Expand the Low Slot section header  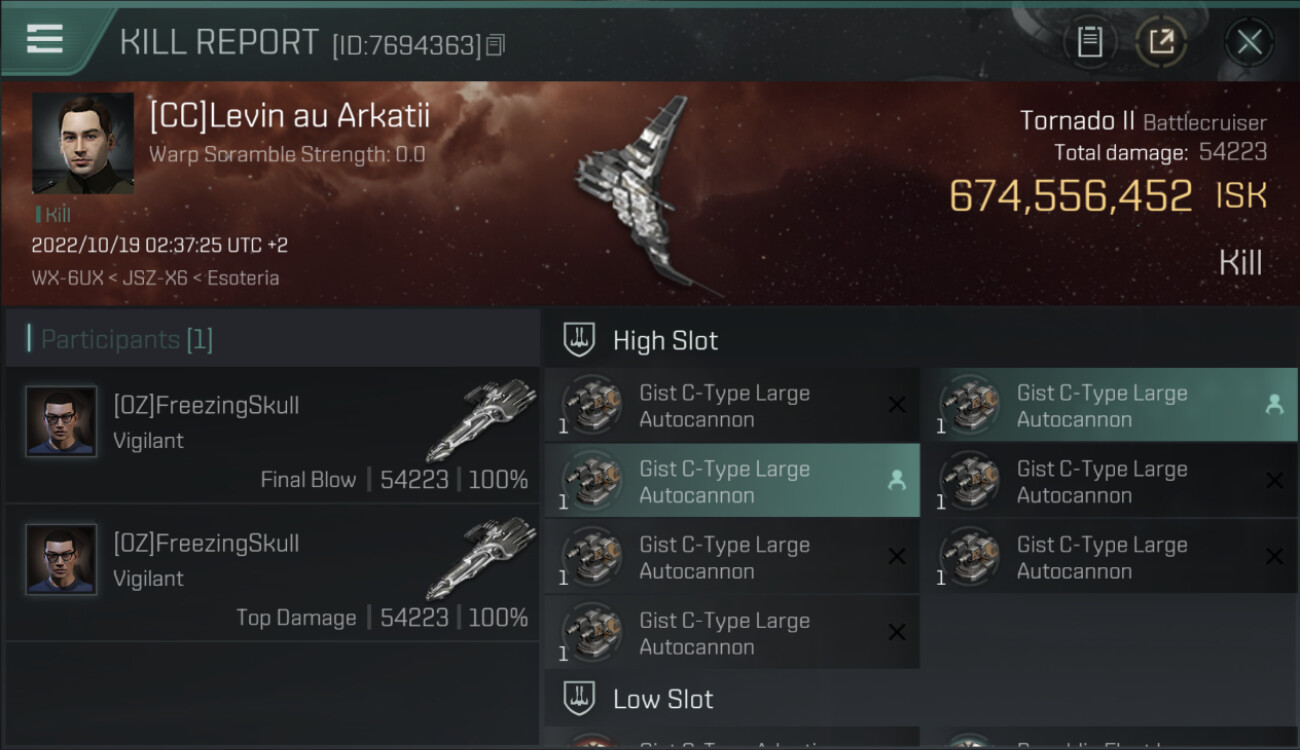(663, 699)
